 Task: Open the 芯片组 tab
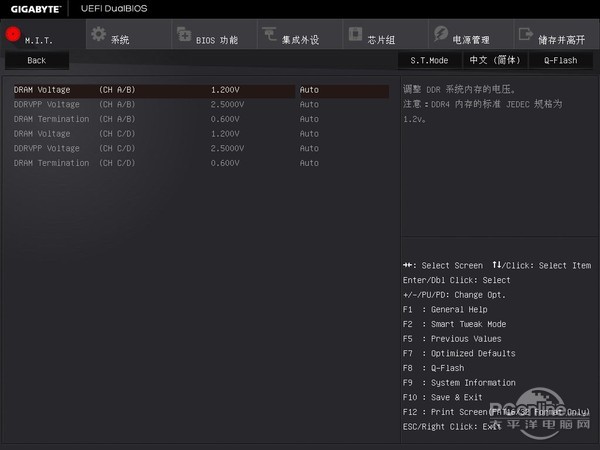(385, 34)
